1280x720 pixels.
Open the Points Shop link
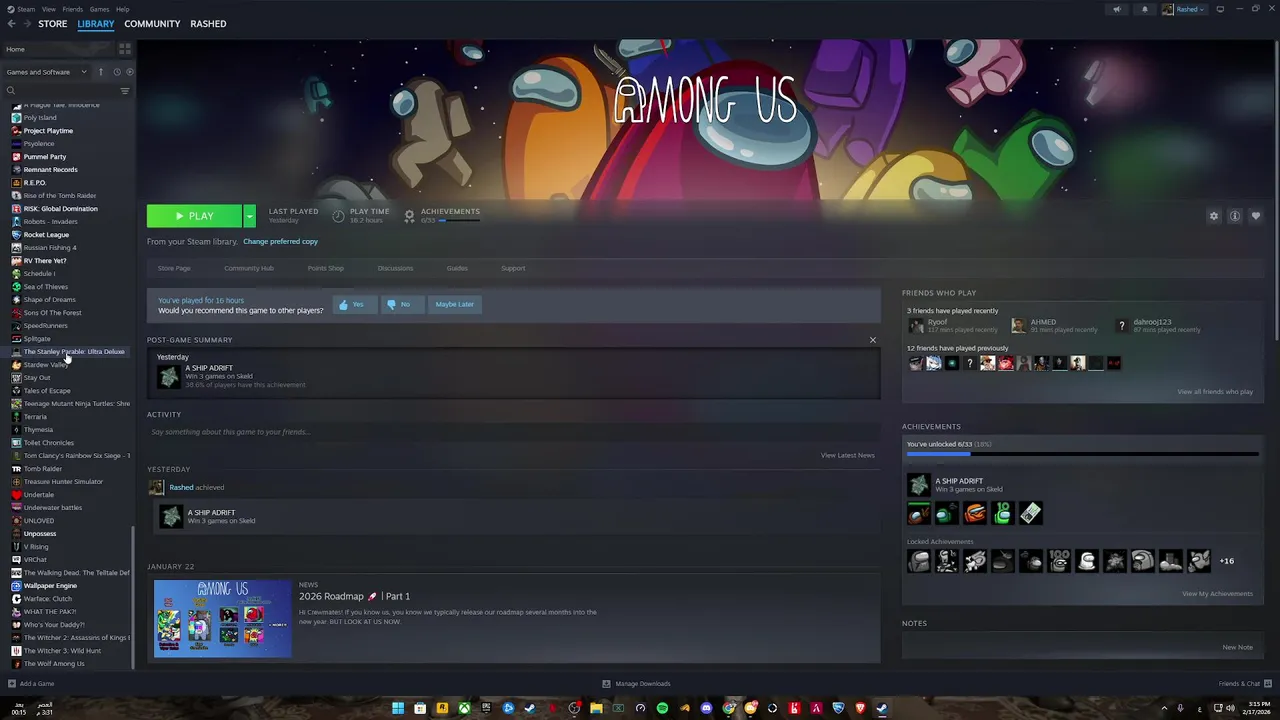325,268
